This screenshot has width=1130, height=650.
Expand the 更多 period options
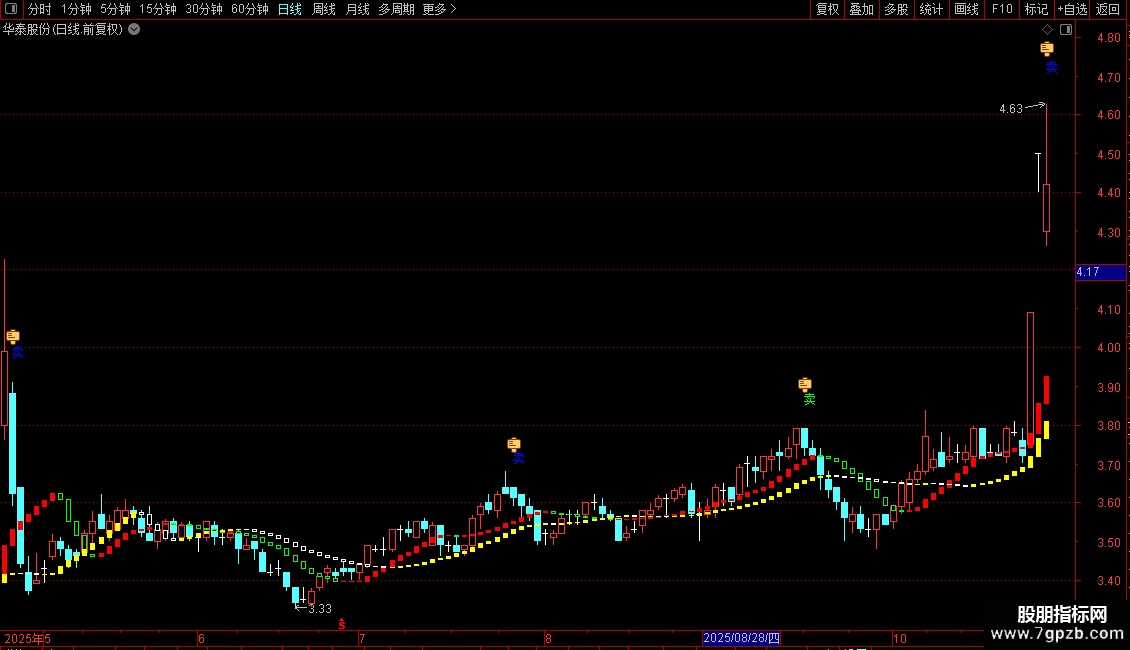pos(439,9)
